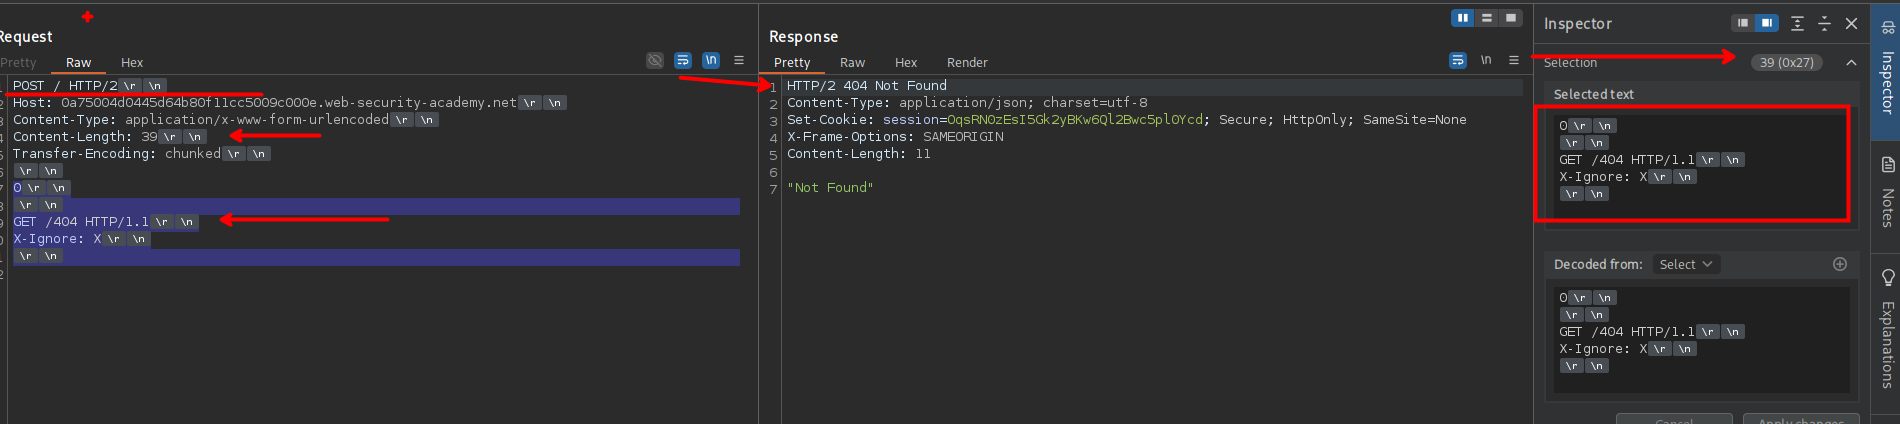The width and height of the screenshot is (1900, 424).
Task: Collapse the Selection section chevron
Action: [x=1851, y=62]
